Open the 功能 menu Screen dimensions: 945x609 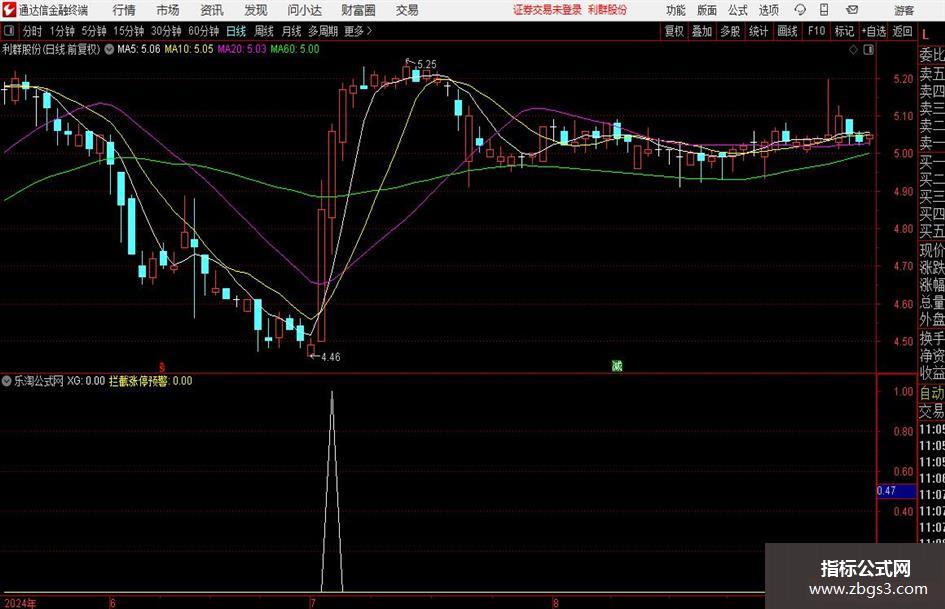pyautogui.click(x=676, y=10)
